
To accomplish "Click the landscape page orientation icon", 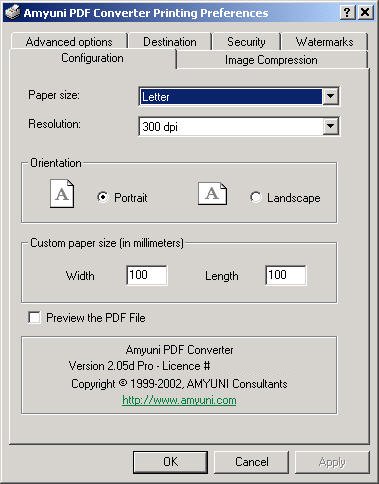I will pos(212,194).
